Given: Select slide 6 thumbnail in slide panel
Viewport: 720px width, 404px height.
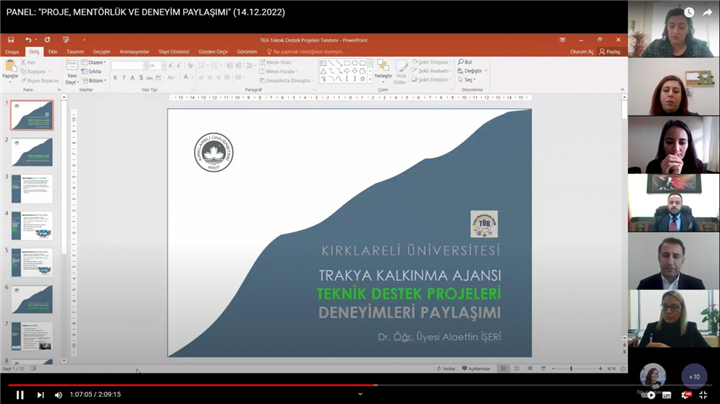Looking at the screenshot, I should point(32,299).
